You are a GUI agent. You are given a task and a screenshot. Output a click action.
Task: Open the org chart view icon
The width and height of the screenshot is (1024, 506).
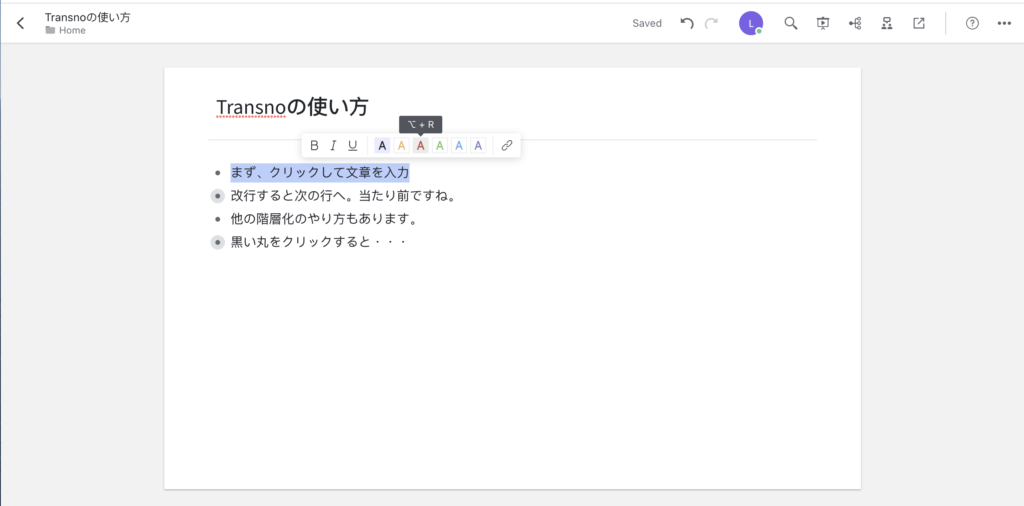point(887,24)
